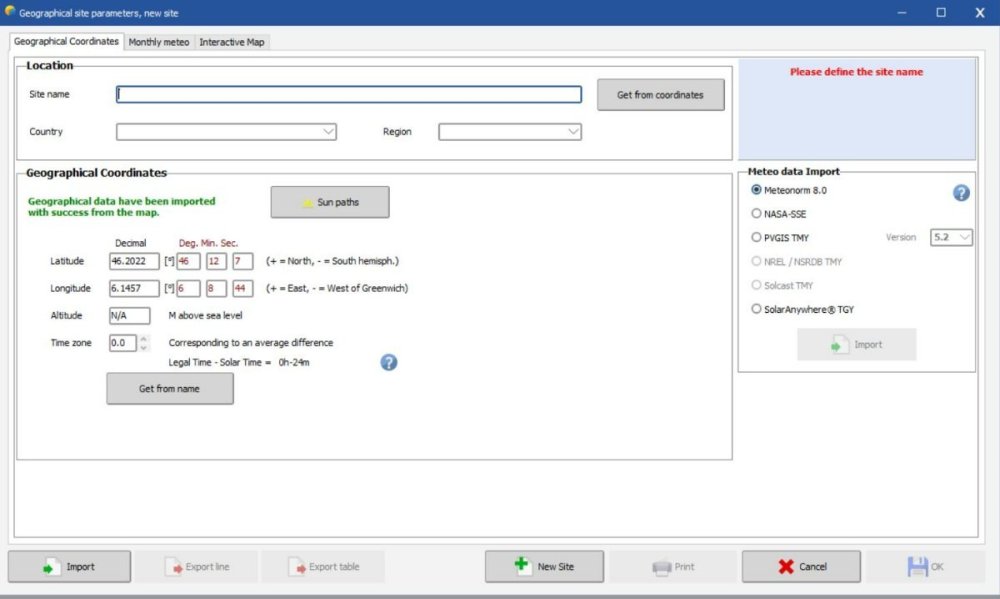Click the Get from name button

pyautogui.click(x=170, y=389)
